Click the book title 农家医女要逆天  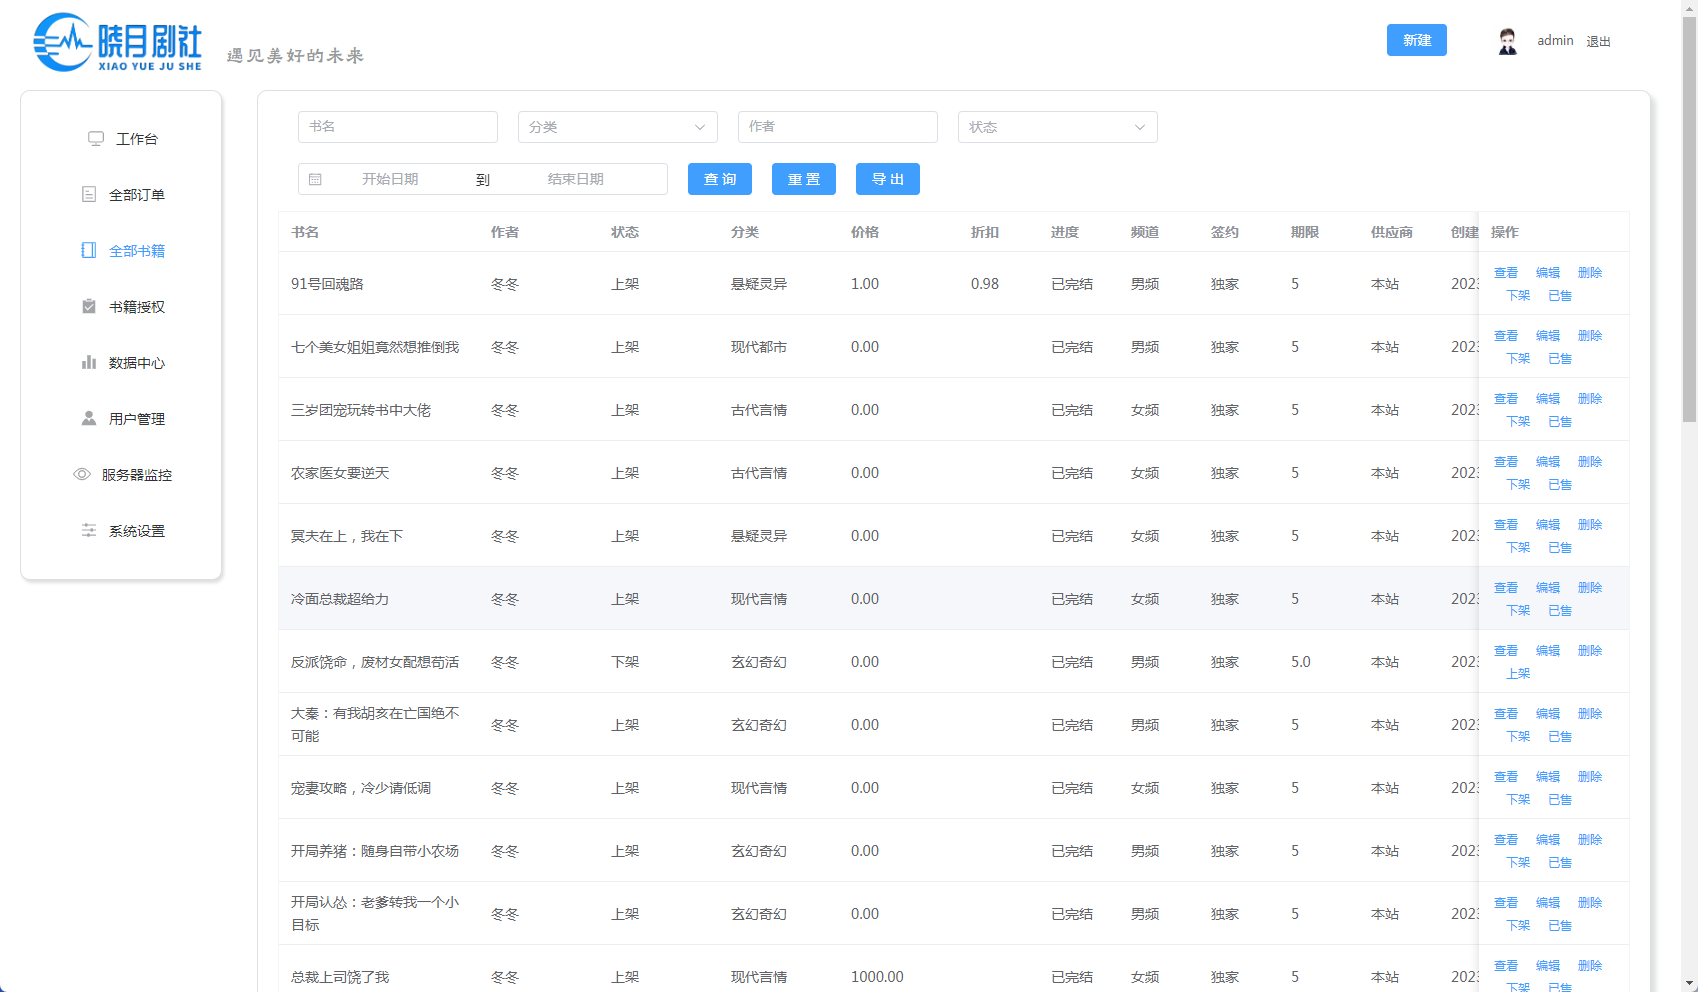point(340,473)
